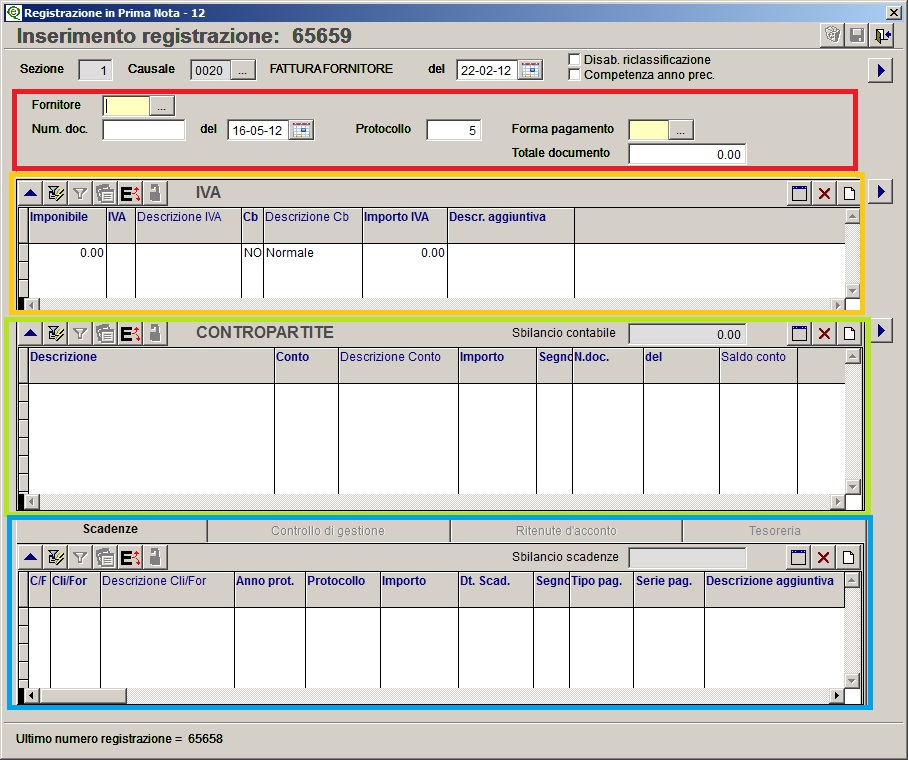Click the NO cell under the Cb column
The image size is (908, 760).
[x=252, y=253]
